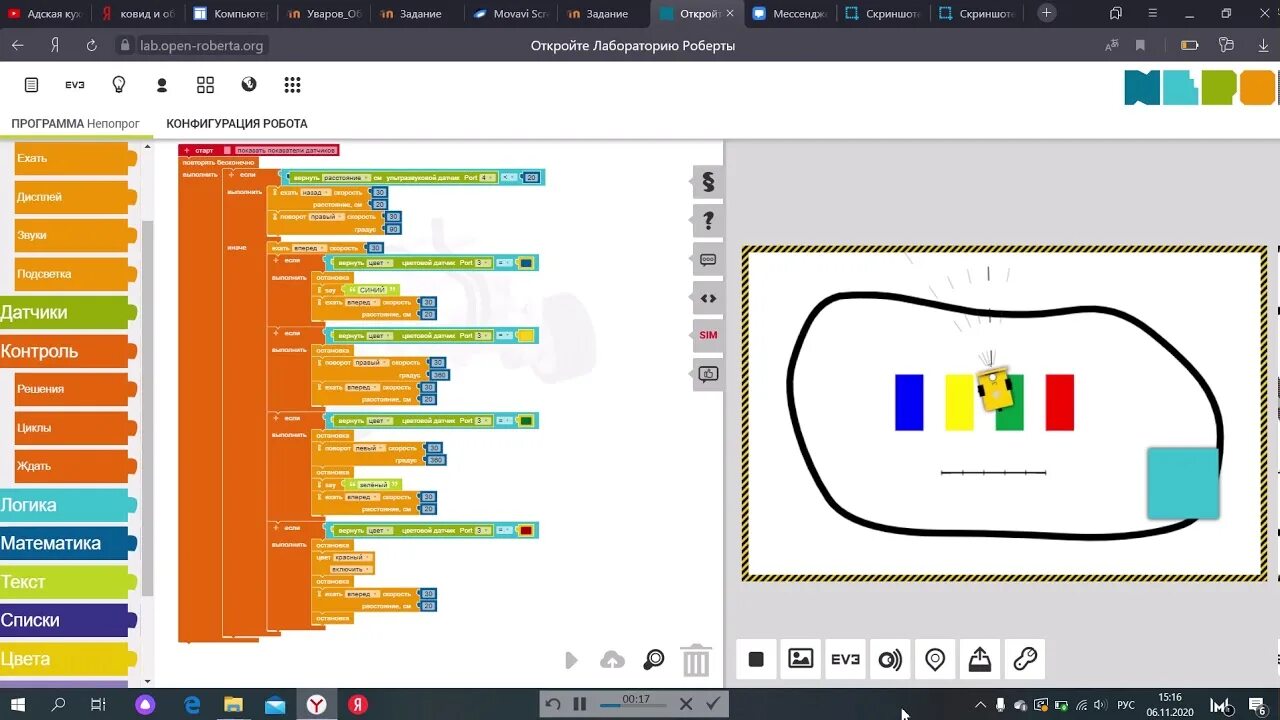
Task: Click the yellow color swatch block
Action: coord(526,336)
